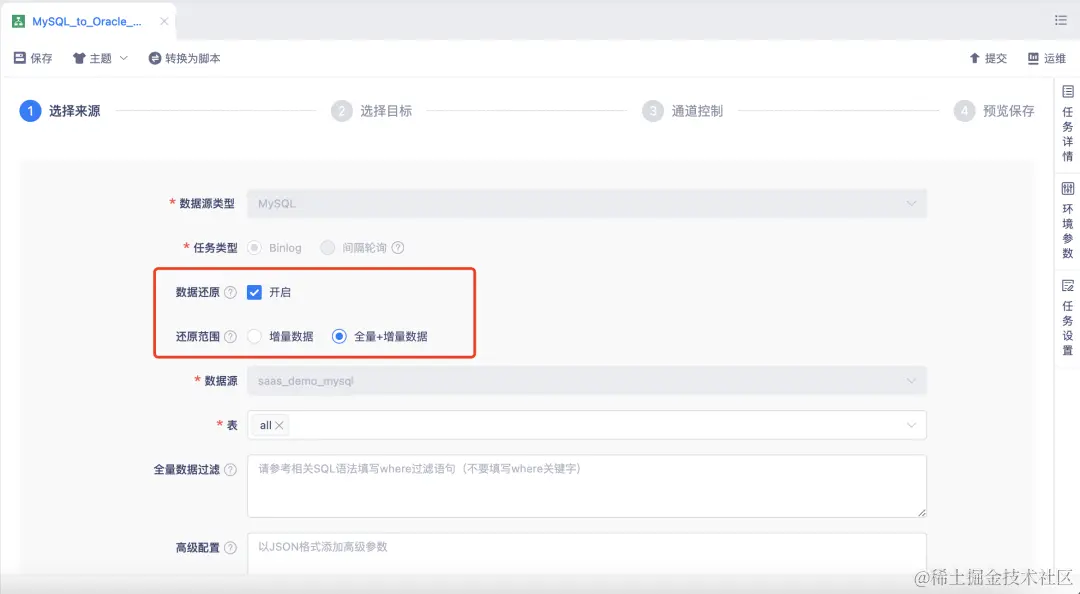Switch to the MySQL_to_Oracle tab
This screenshot has height=594, width=1080.
point(87,21)
